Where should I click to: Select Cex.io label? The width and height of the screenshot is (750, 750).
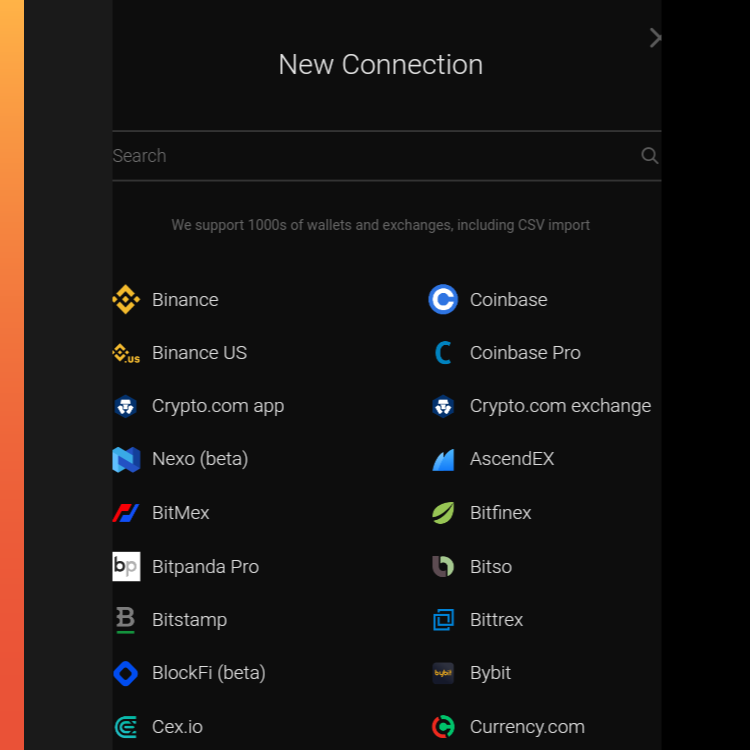[177, 727]
